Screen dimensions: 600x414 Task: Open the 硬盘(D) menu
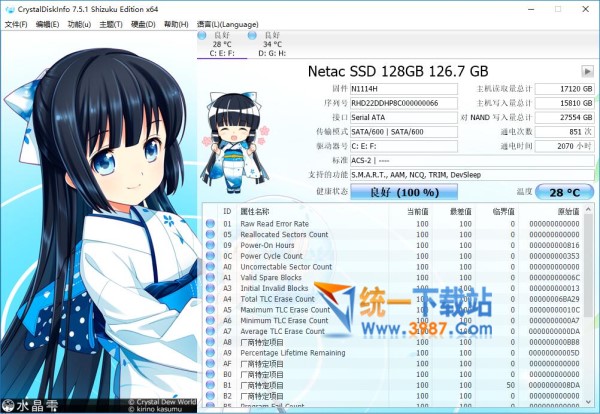tap(143, 24)
